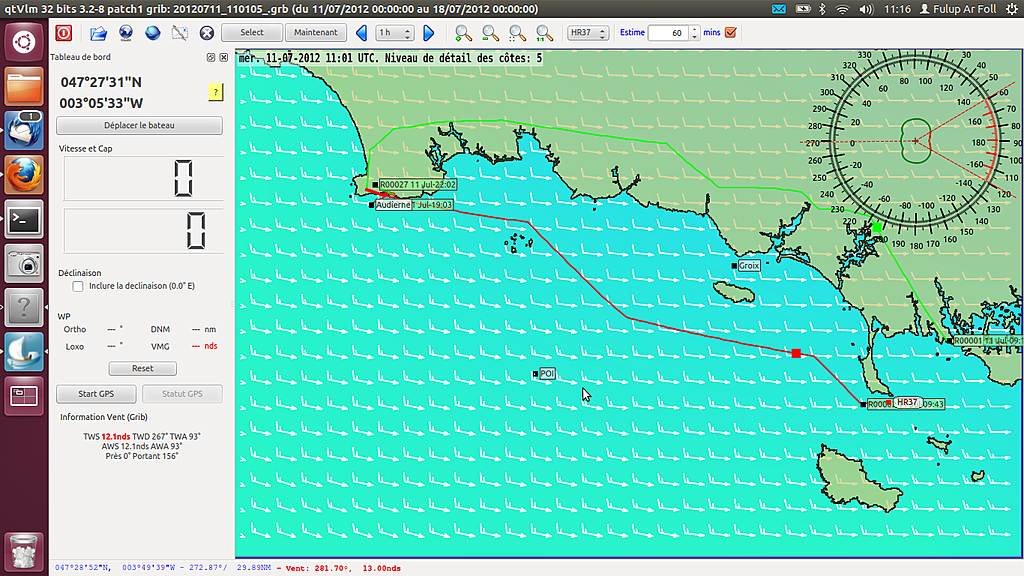Image resolution: width=1024 pixels, height=576 pixels.
Task: Toggle the Estime checkbox in toolbar
Action: [731, 33]
